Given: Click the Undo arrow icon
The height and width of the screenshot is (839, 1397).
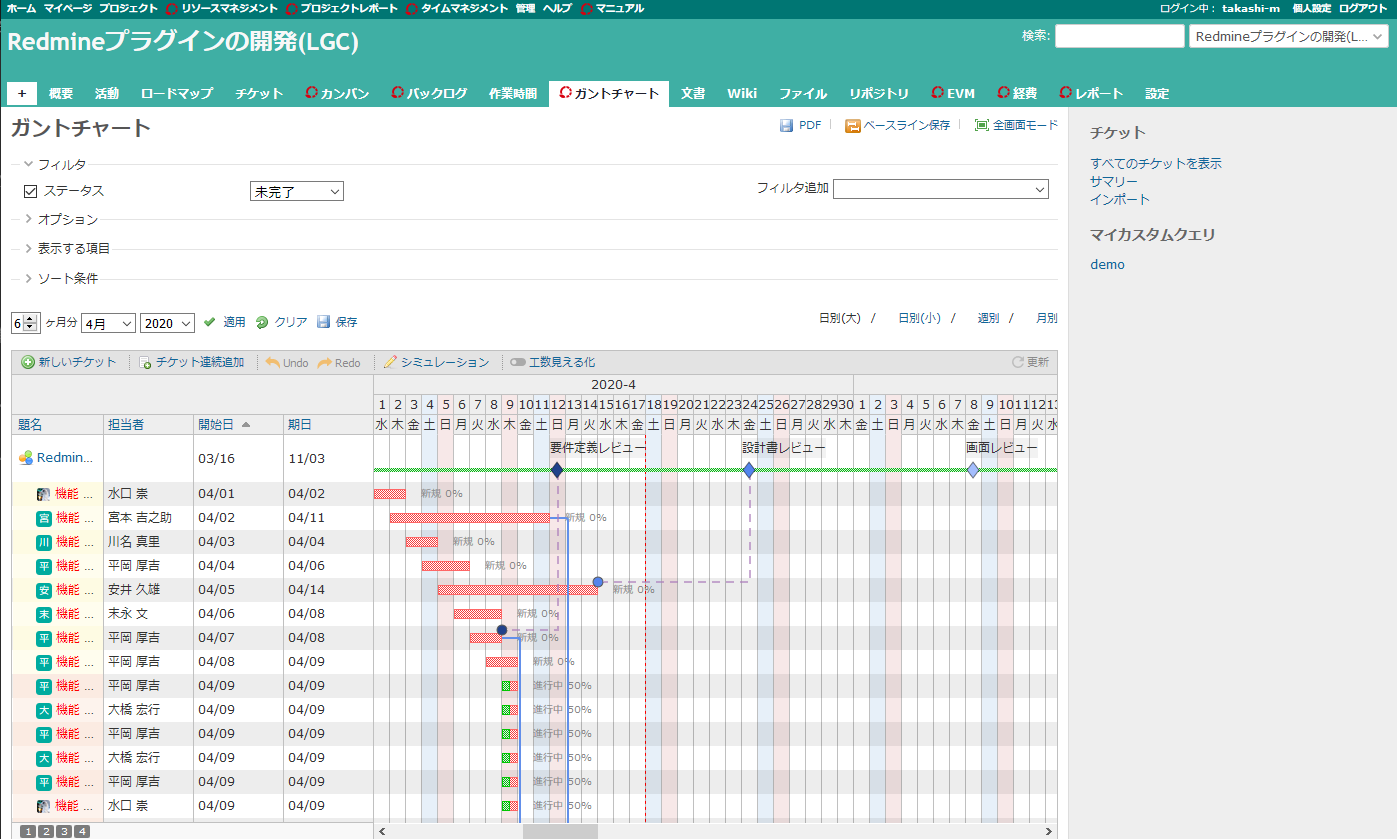Looking at the screenshot, I should point(272,362).
